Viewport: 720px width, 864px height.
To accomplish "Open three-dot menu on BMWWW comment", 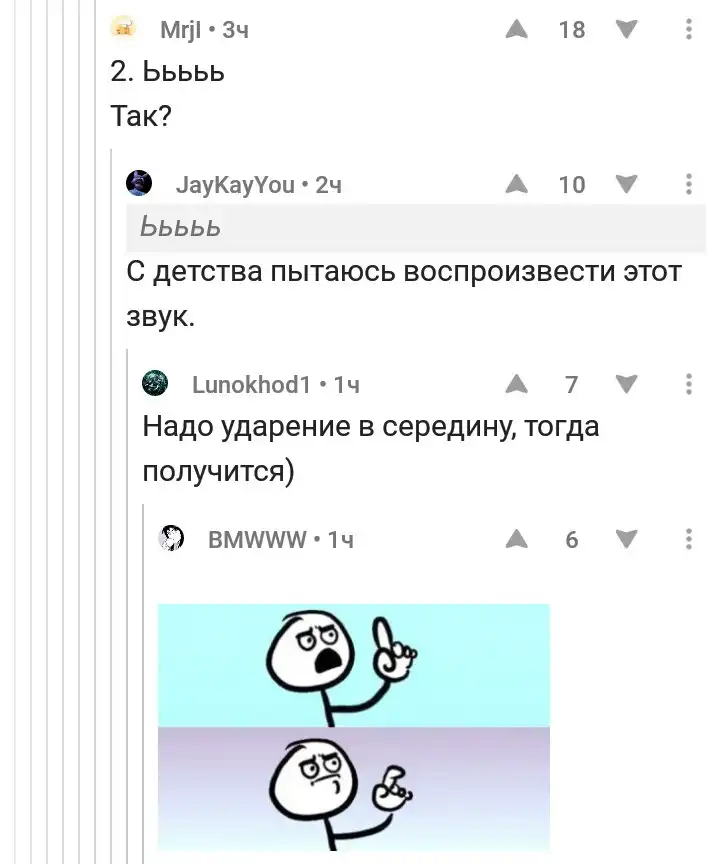I will [688, 539].
